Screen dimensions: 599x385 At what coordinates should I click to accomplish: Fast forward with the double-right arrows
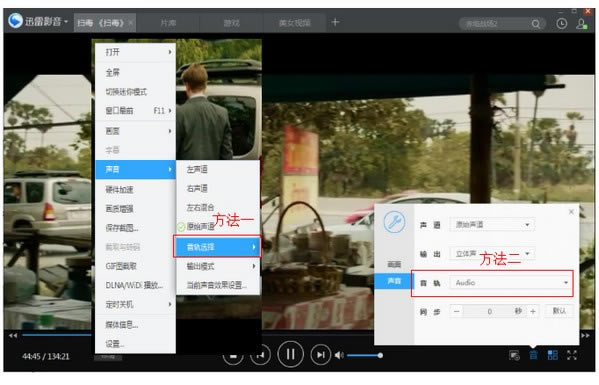point(585,335)
